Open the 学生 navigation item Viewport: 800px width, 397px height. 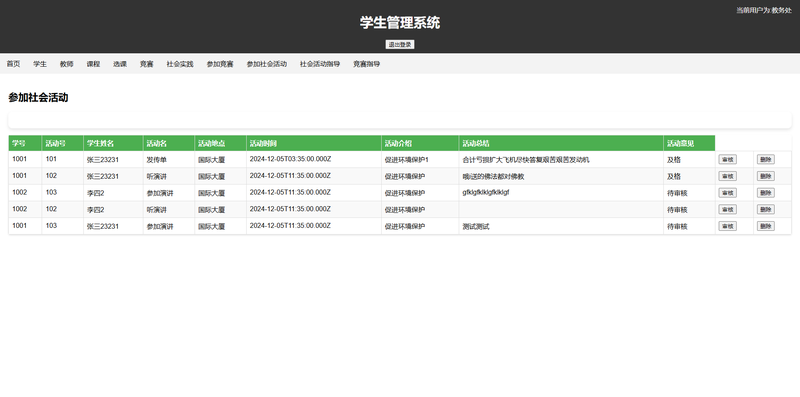[40, 64]
